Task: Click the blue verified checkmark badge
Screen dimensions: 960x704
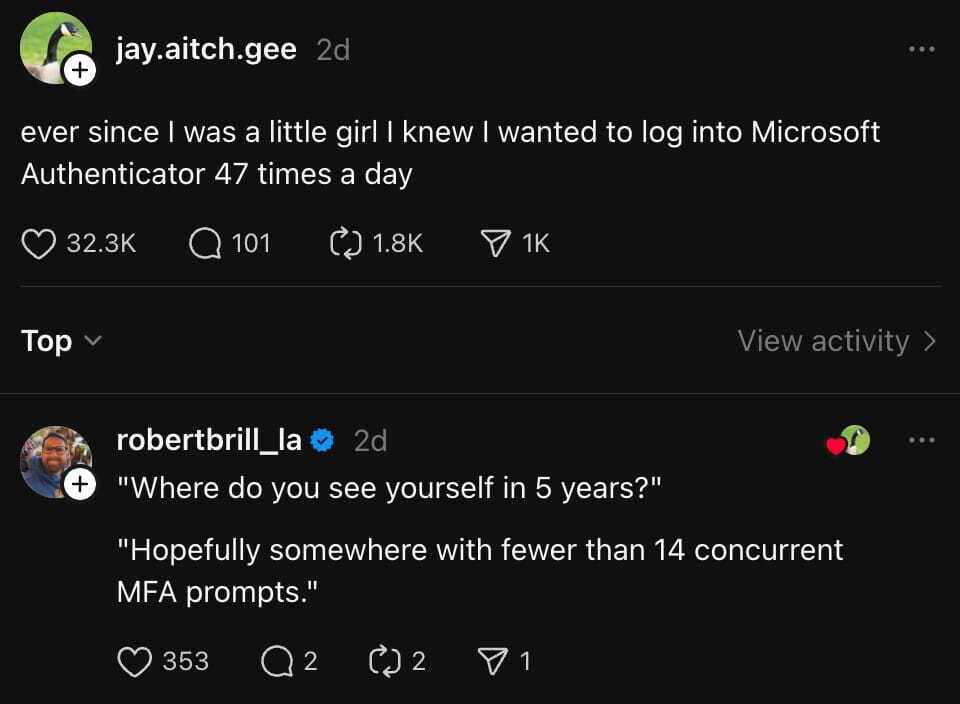Action: pos(321,440)
